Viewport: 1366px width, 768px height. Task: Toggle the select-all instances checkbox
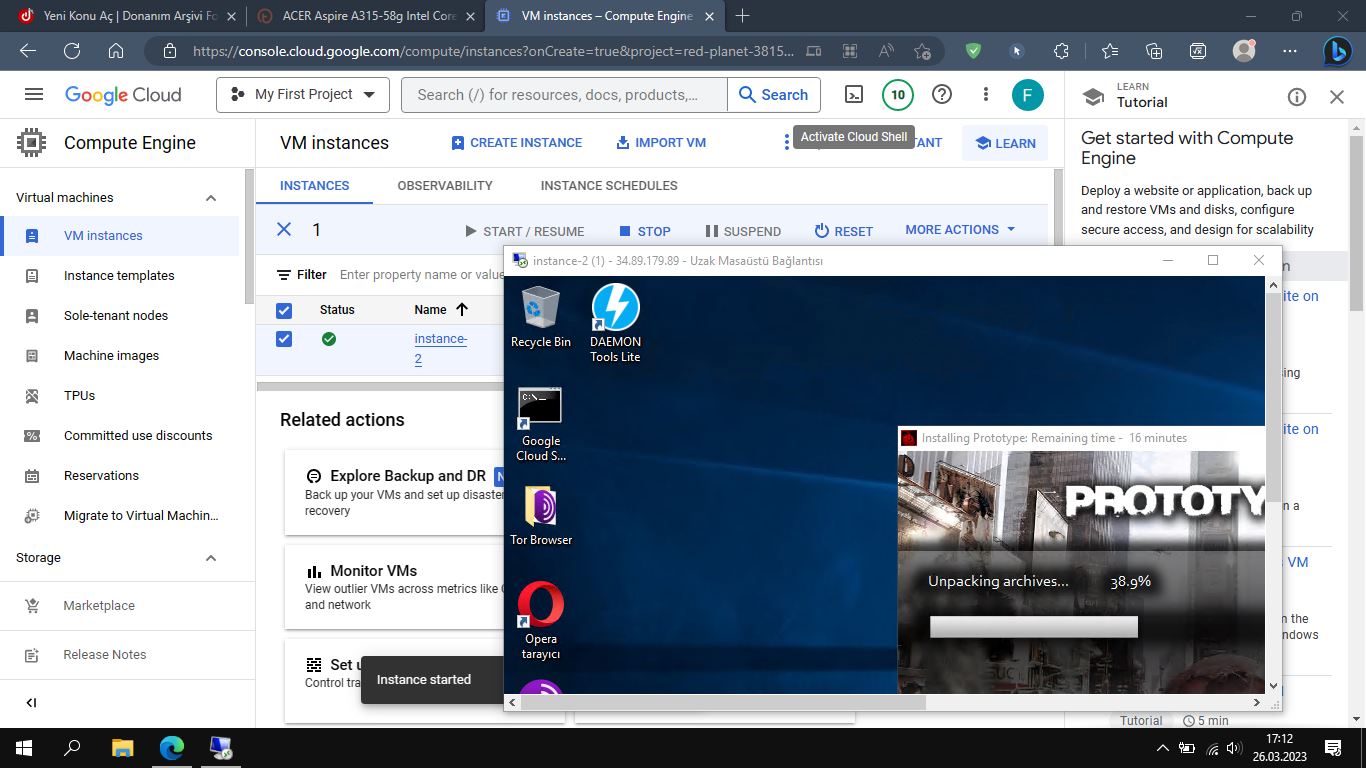pyautogui.click(x=284, y=310)
